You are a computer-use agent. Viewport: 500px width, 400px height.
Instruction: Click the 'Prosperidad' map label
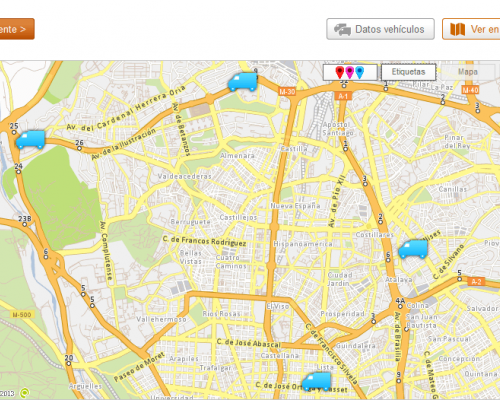[342, 314]
